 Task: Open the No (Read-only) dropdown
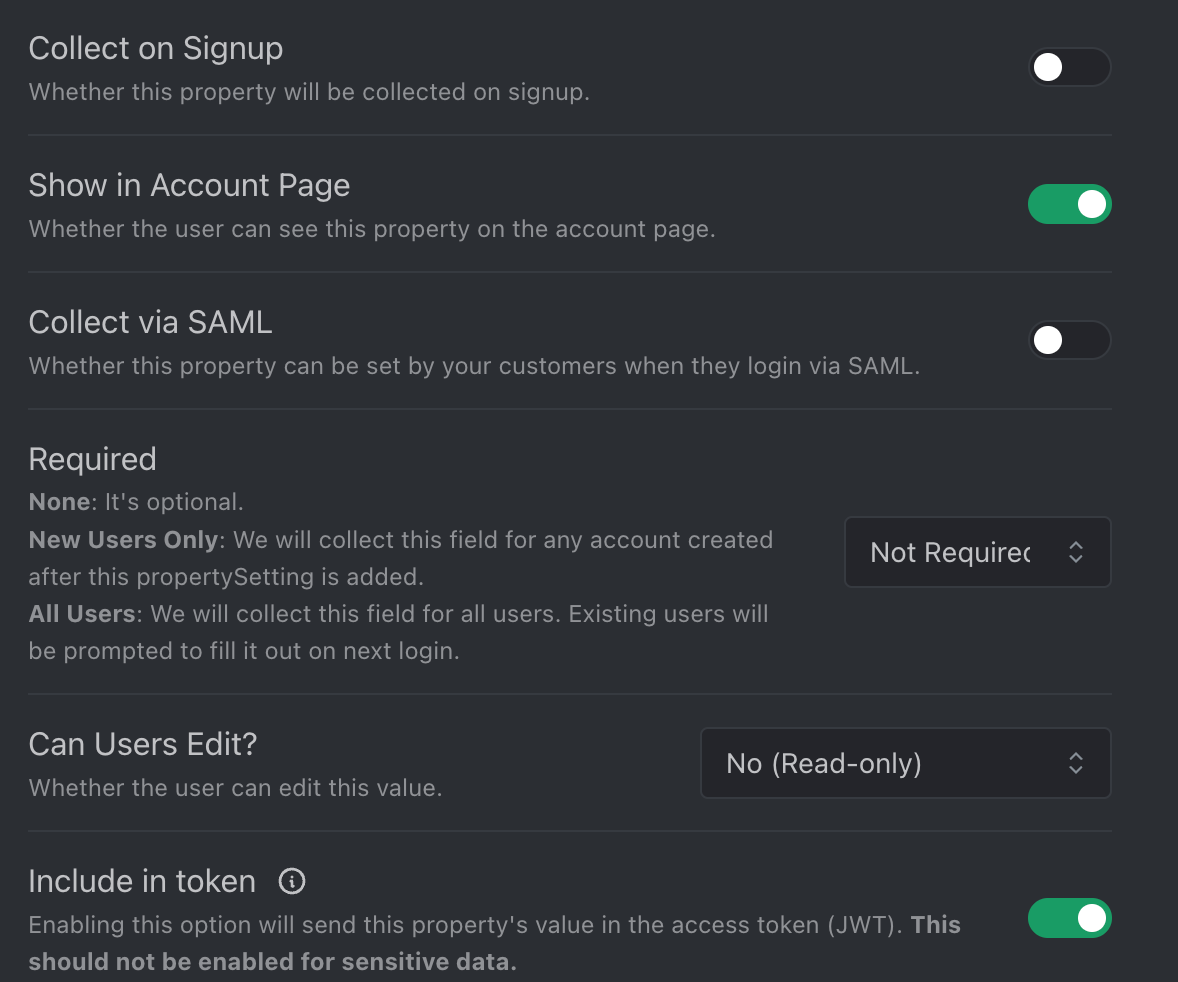point(905,763)
